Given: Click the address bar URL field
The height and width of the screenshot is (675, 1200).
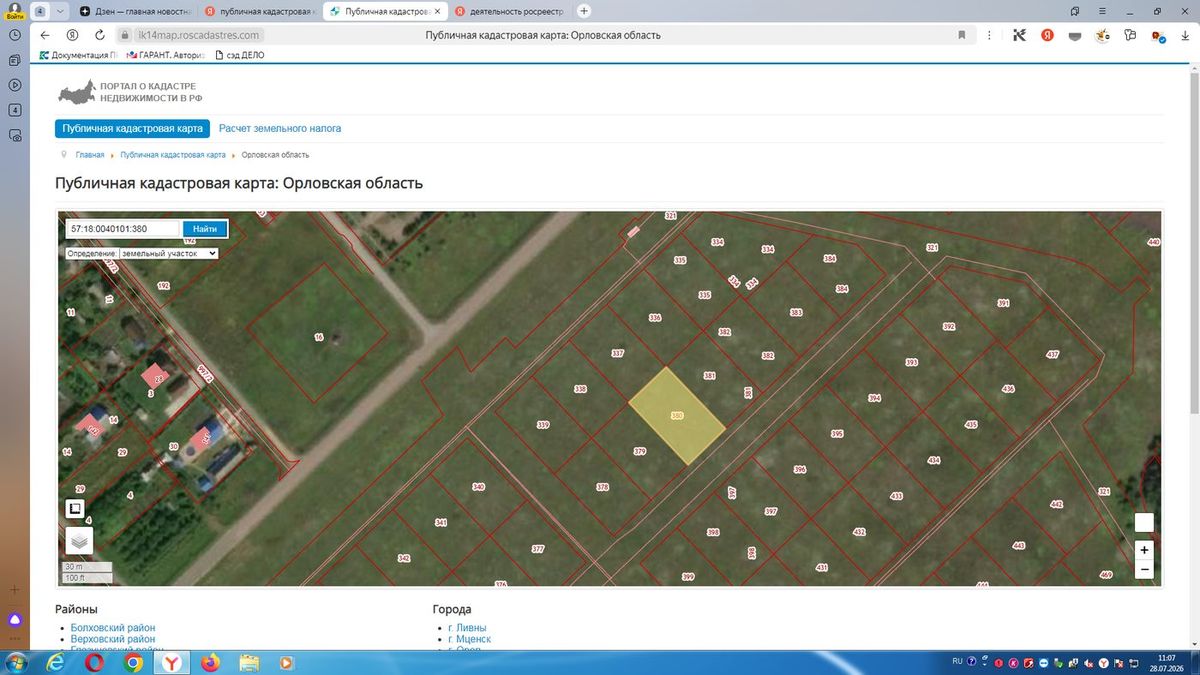Looking at the screenshot, I should 543,35.
